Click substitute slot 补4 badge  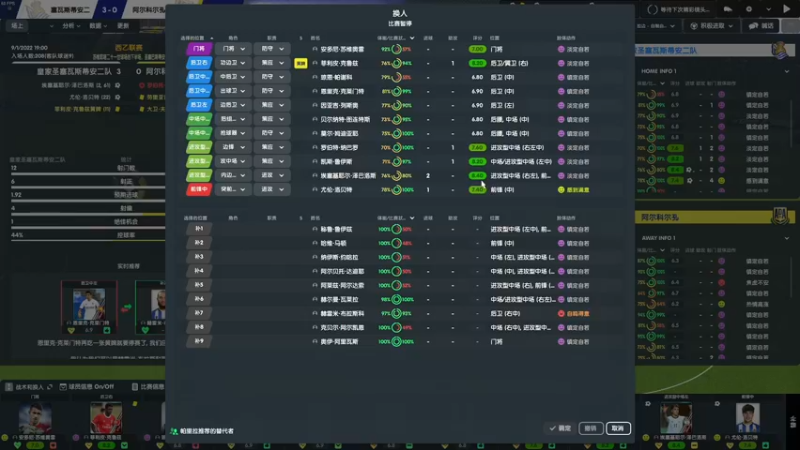(198, 271)
